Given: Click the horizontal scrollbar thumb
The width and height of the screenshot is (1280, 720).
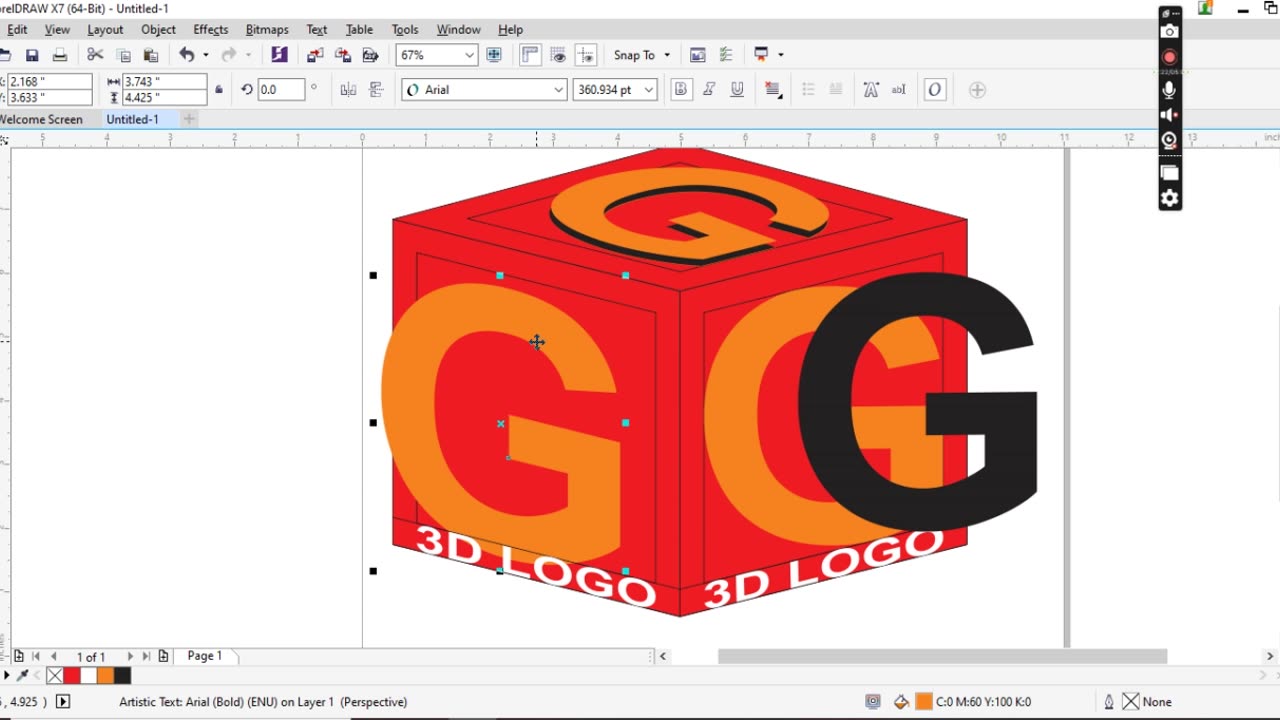Looking at the screenshot, I should tap(942, 656).
